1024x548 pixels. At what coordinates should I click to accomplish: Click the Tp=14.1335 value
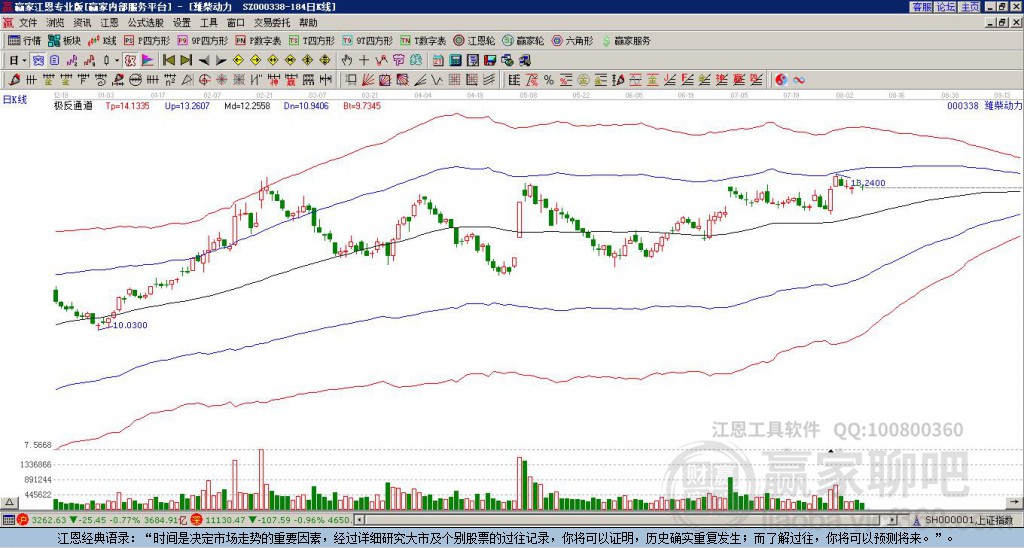point(127,105)
